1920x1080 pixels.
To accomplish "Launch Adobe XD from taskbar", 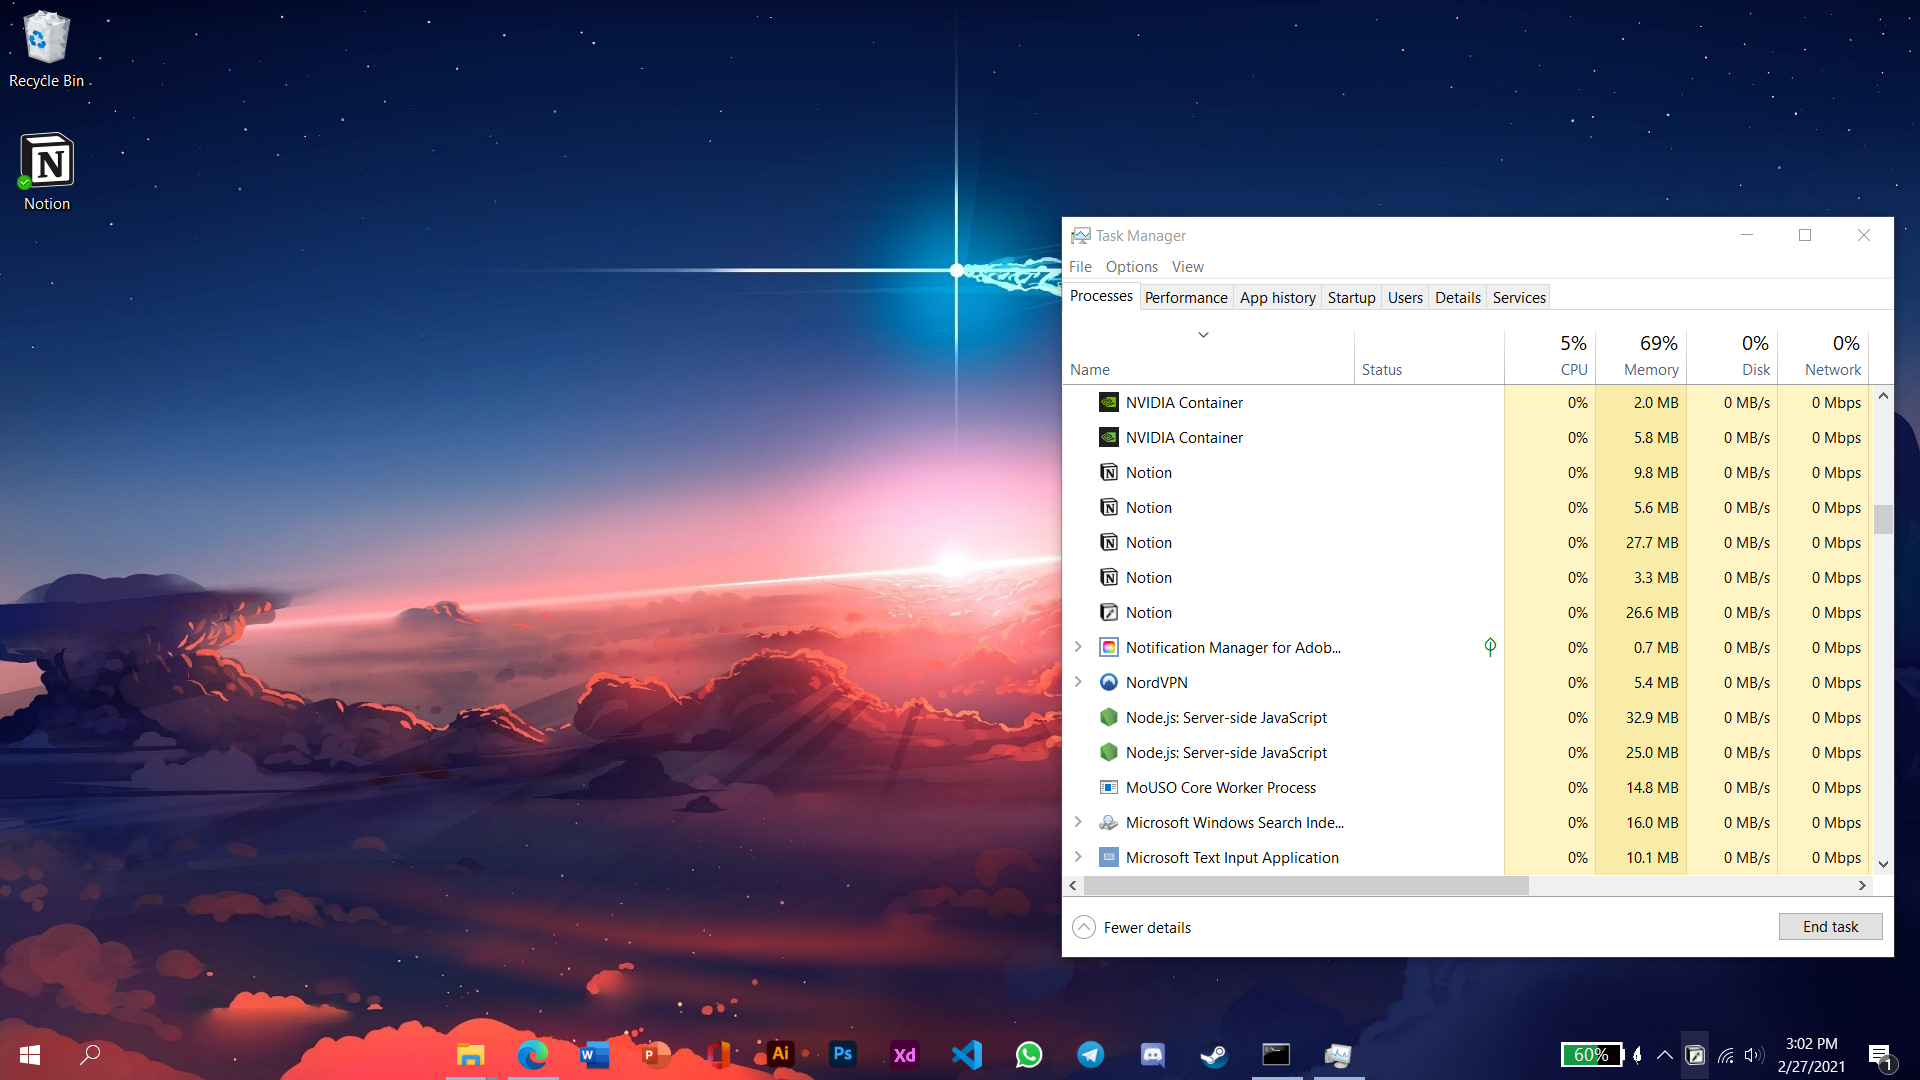I will pyautogui.click(x=904, y=1054).
